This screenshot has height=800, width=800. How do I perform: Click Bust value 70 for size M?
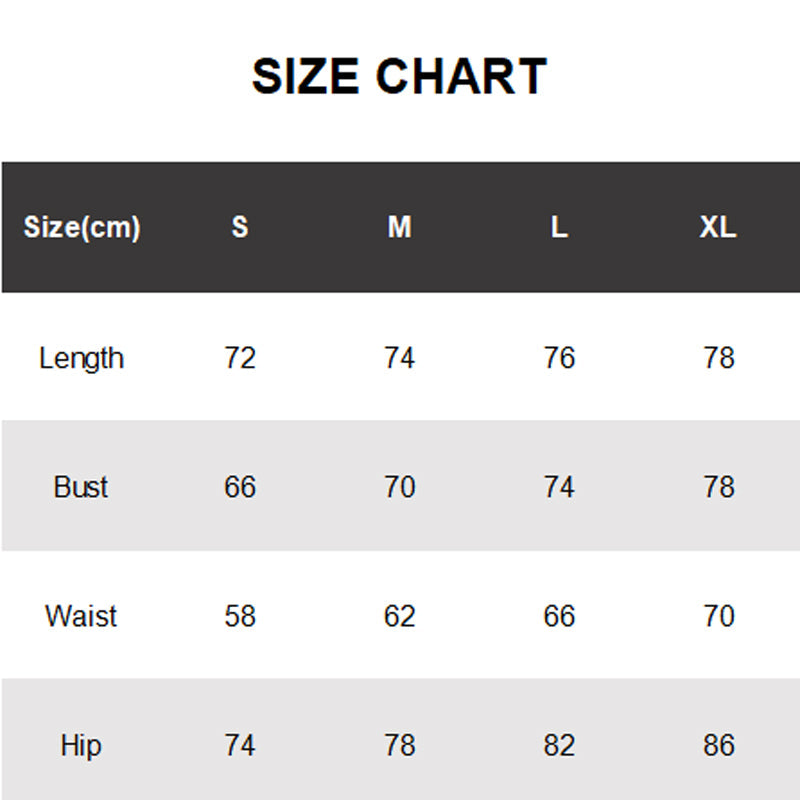pyautogui.click(x=399, y=487)
